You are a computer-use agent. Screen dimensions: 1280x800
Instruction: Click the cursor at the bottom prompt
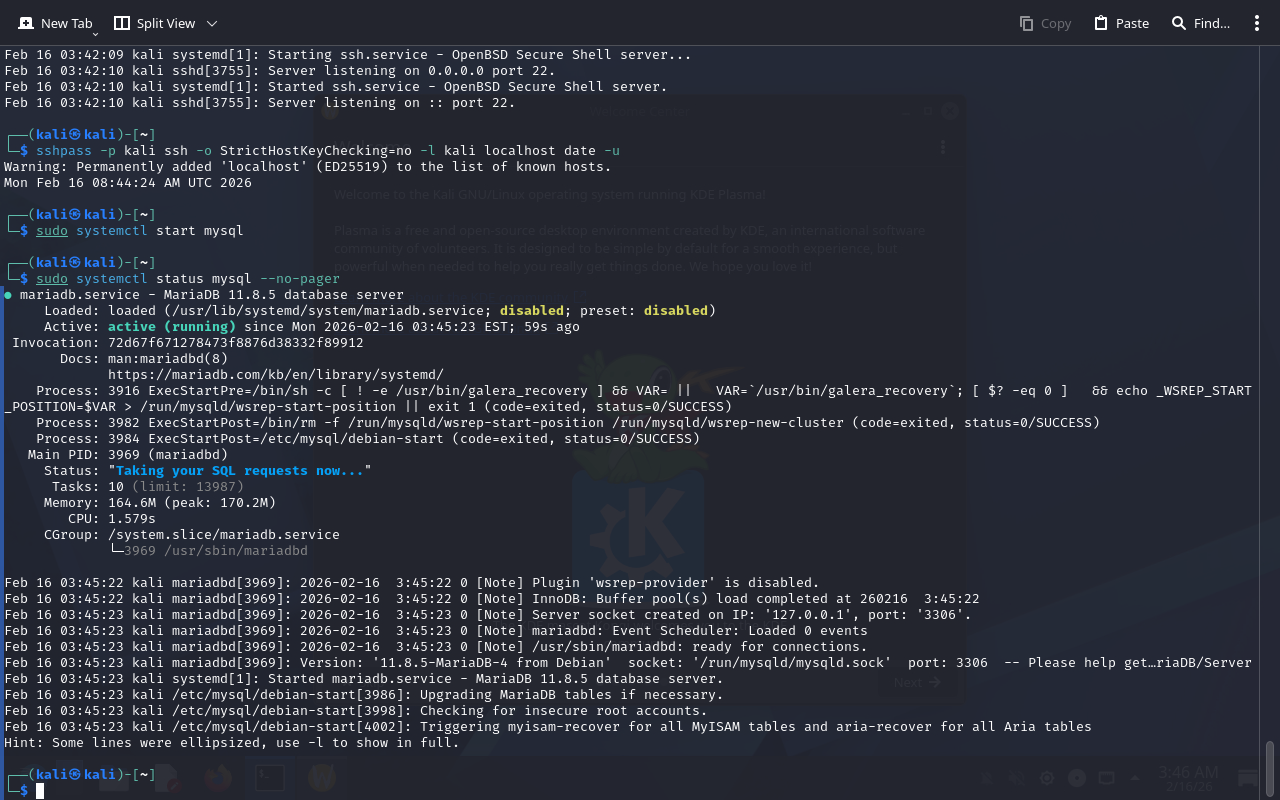tap(41, 791)
